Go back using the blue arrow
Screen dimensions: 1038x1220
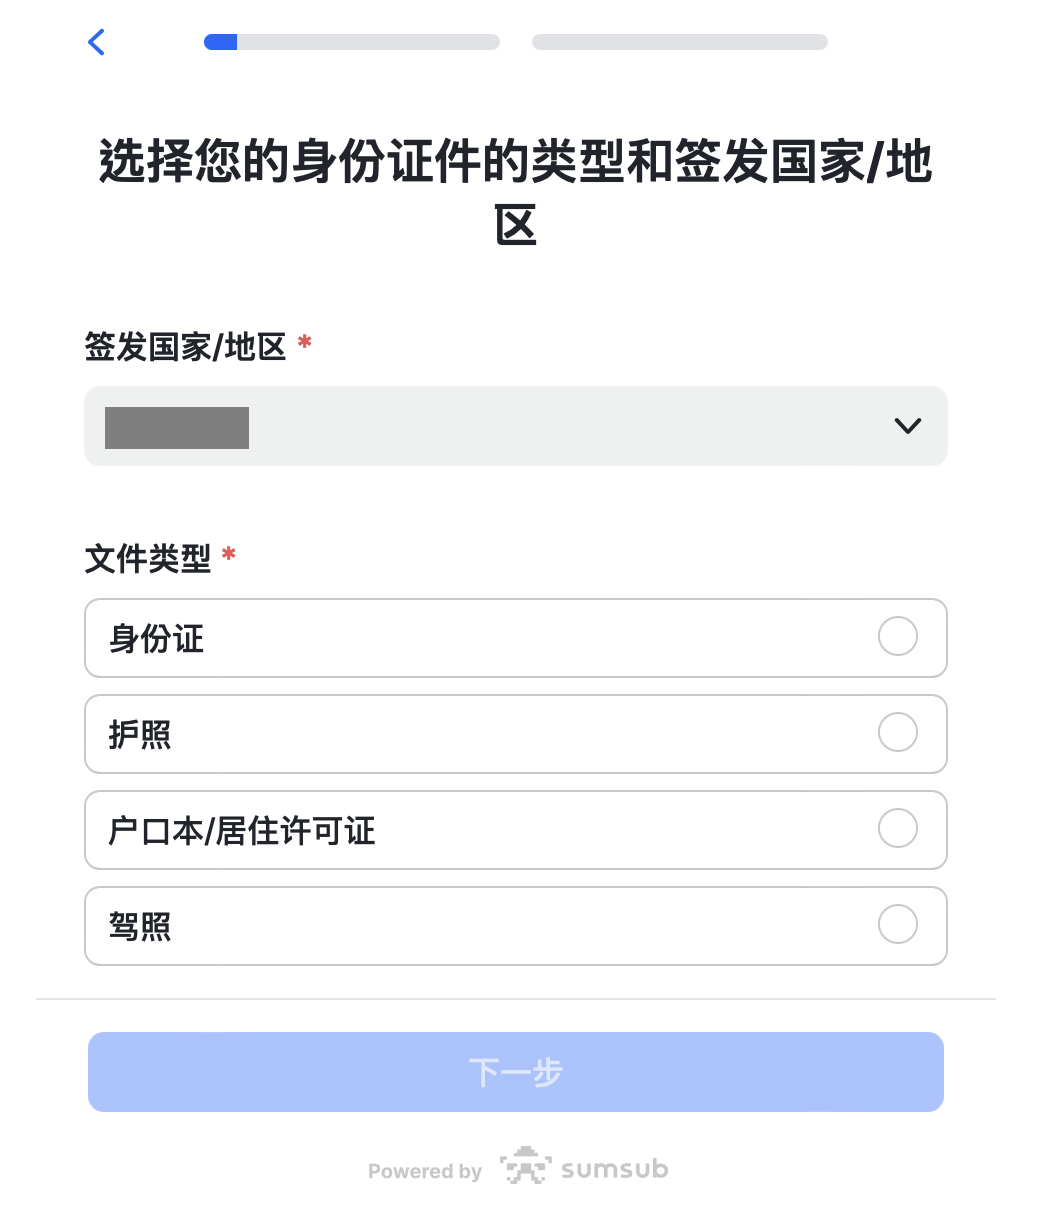click(x=97, y=42)
